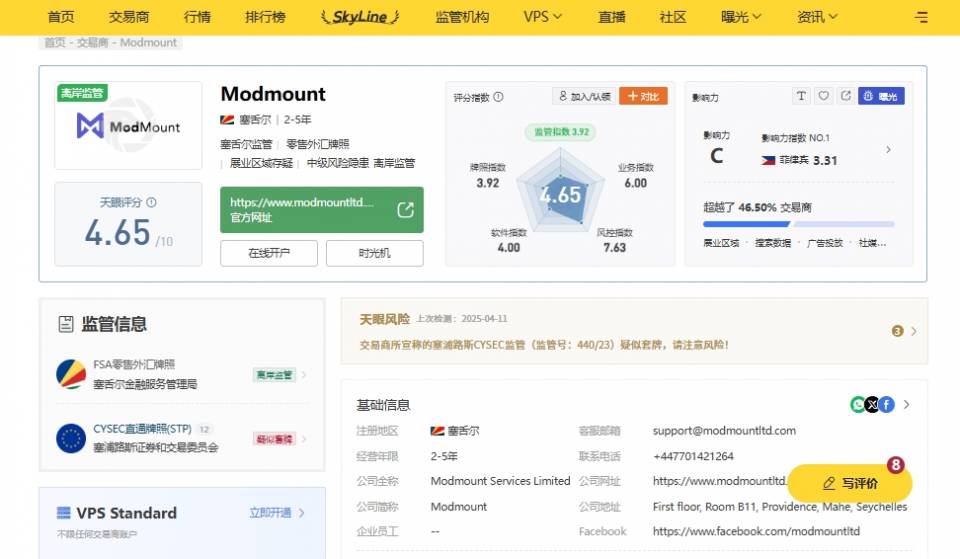Open the FSA零售外汇牌照 license entry
960x559 pixels.
click(x=134, y=364)
